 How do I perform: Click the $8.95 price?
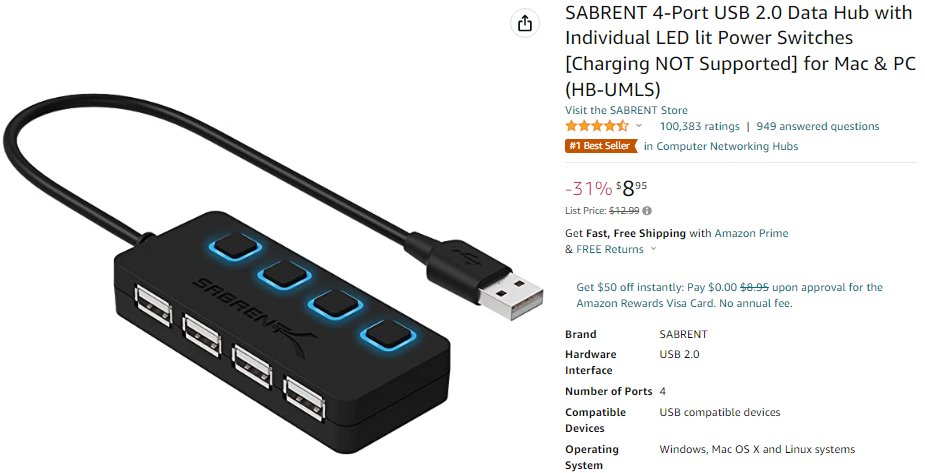(631, 188)
